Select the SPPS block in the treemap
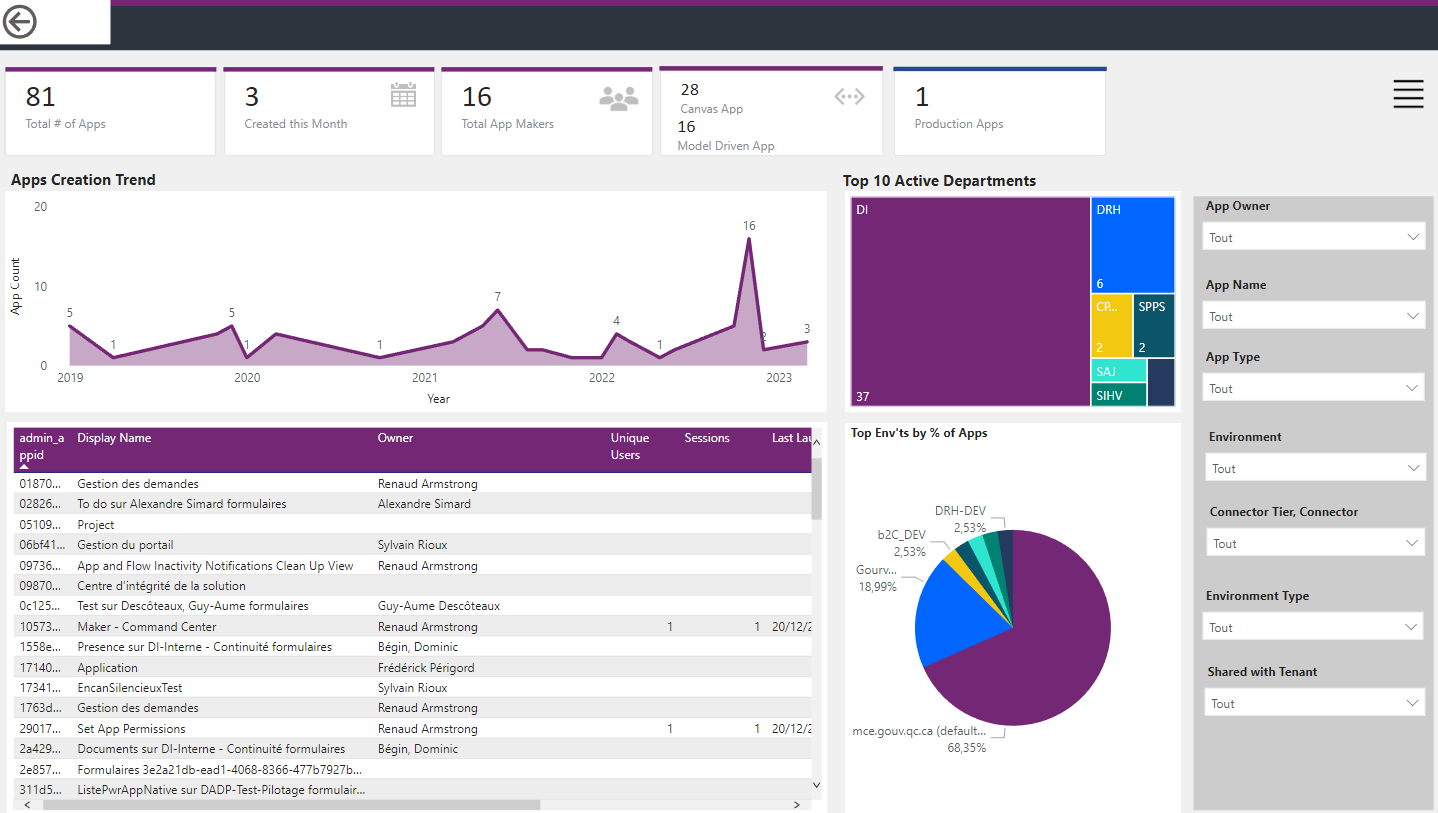This screenshot has width=1438, height=813. 1154,326
